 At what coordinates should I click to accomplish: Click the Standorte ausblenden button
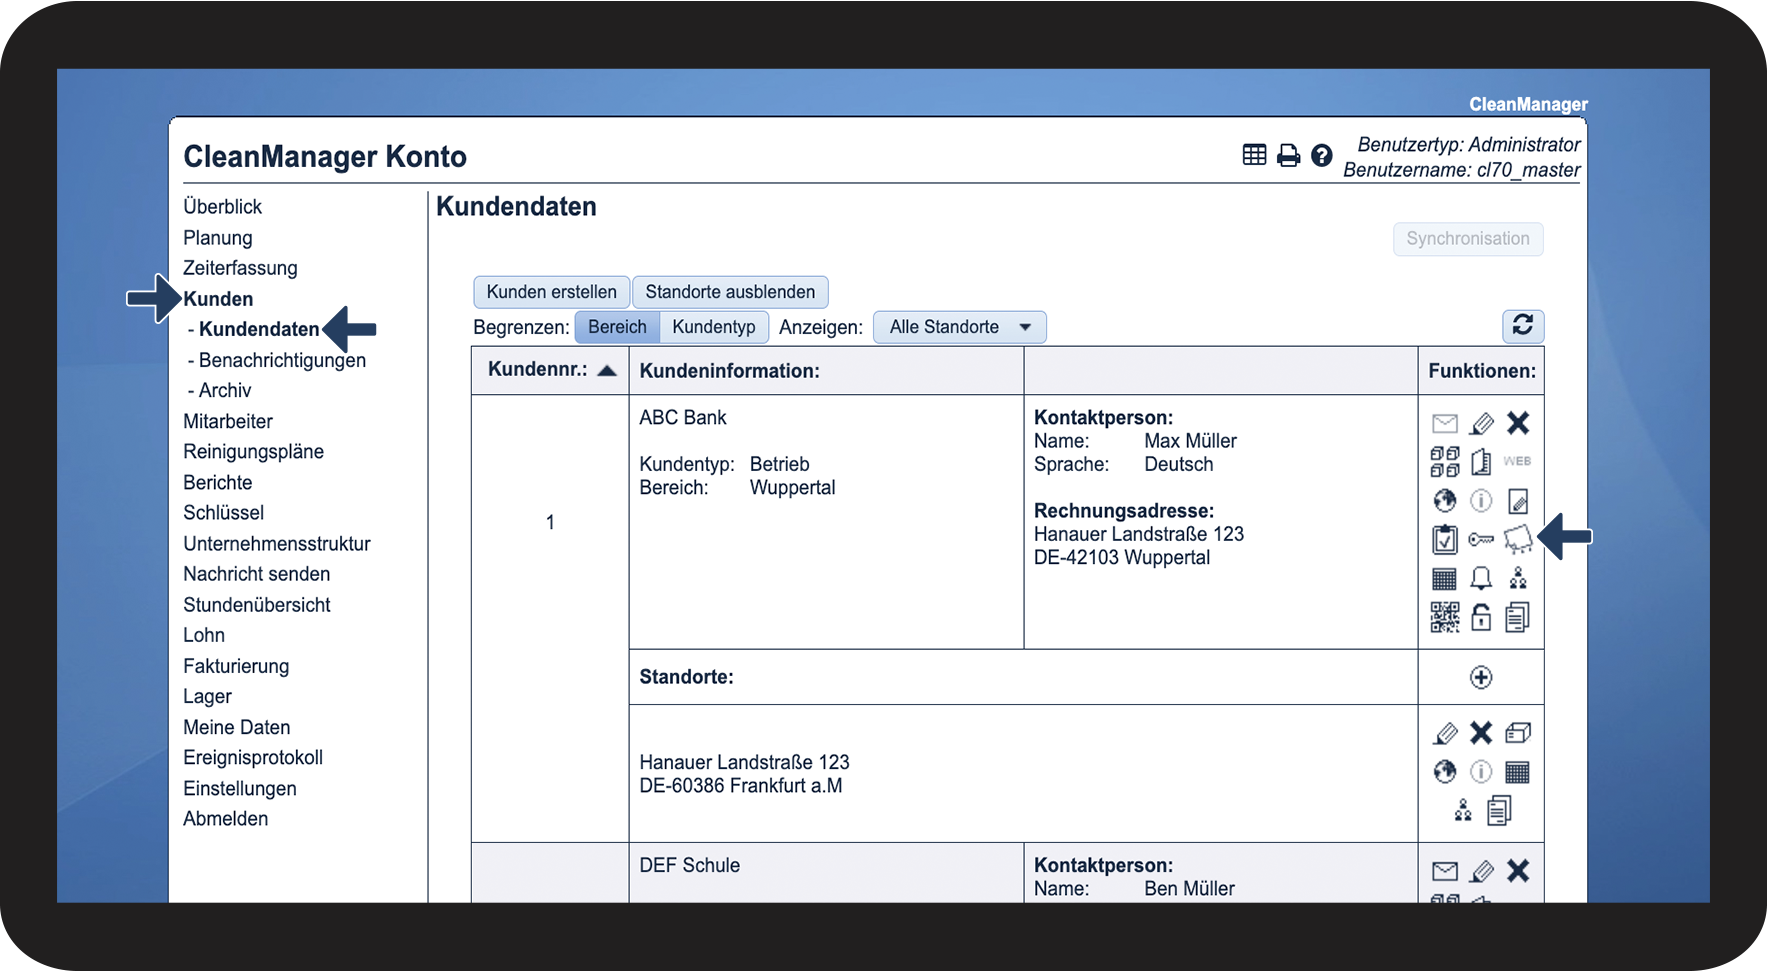pyautogui.click(x=730, y=292)
